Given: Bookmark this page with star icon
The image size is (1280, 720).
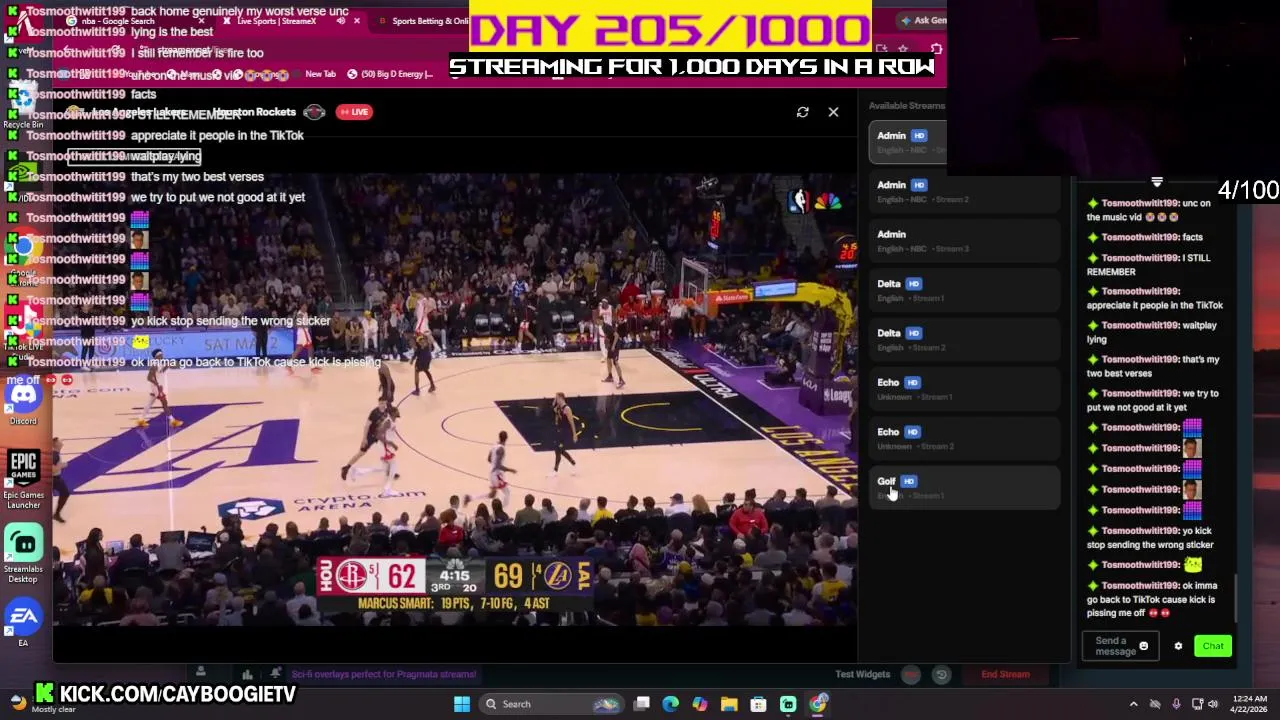Looking at the screenshot, I should click(x=902, y=49).
